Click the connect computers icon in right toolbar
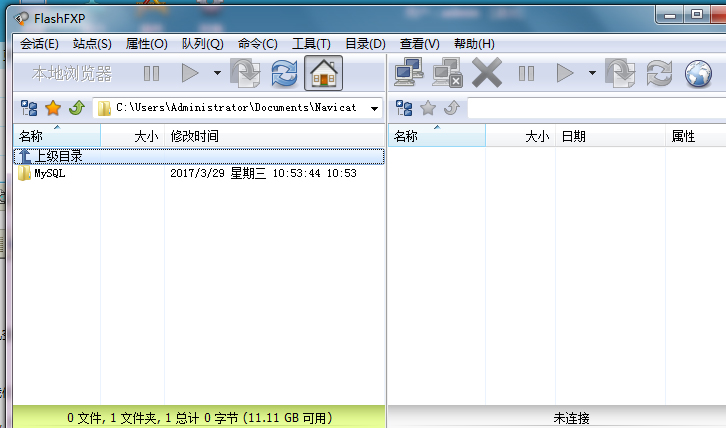726x428 pixels. click(409, 72)
